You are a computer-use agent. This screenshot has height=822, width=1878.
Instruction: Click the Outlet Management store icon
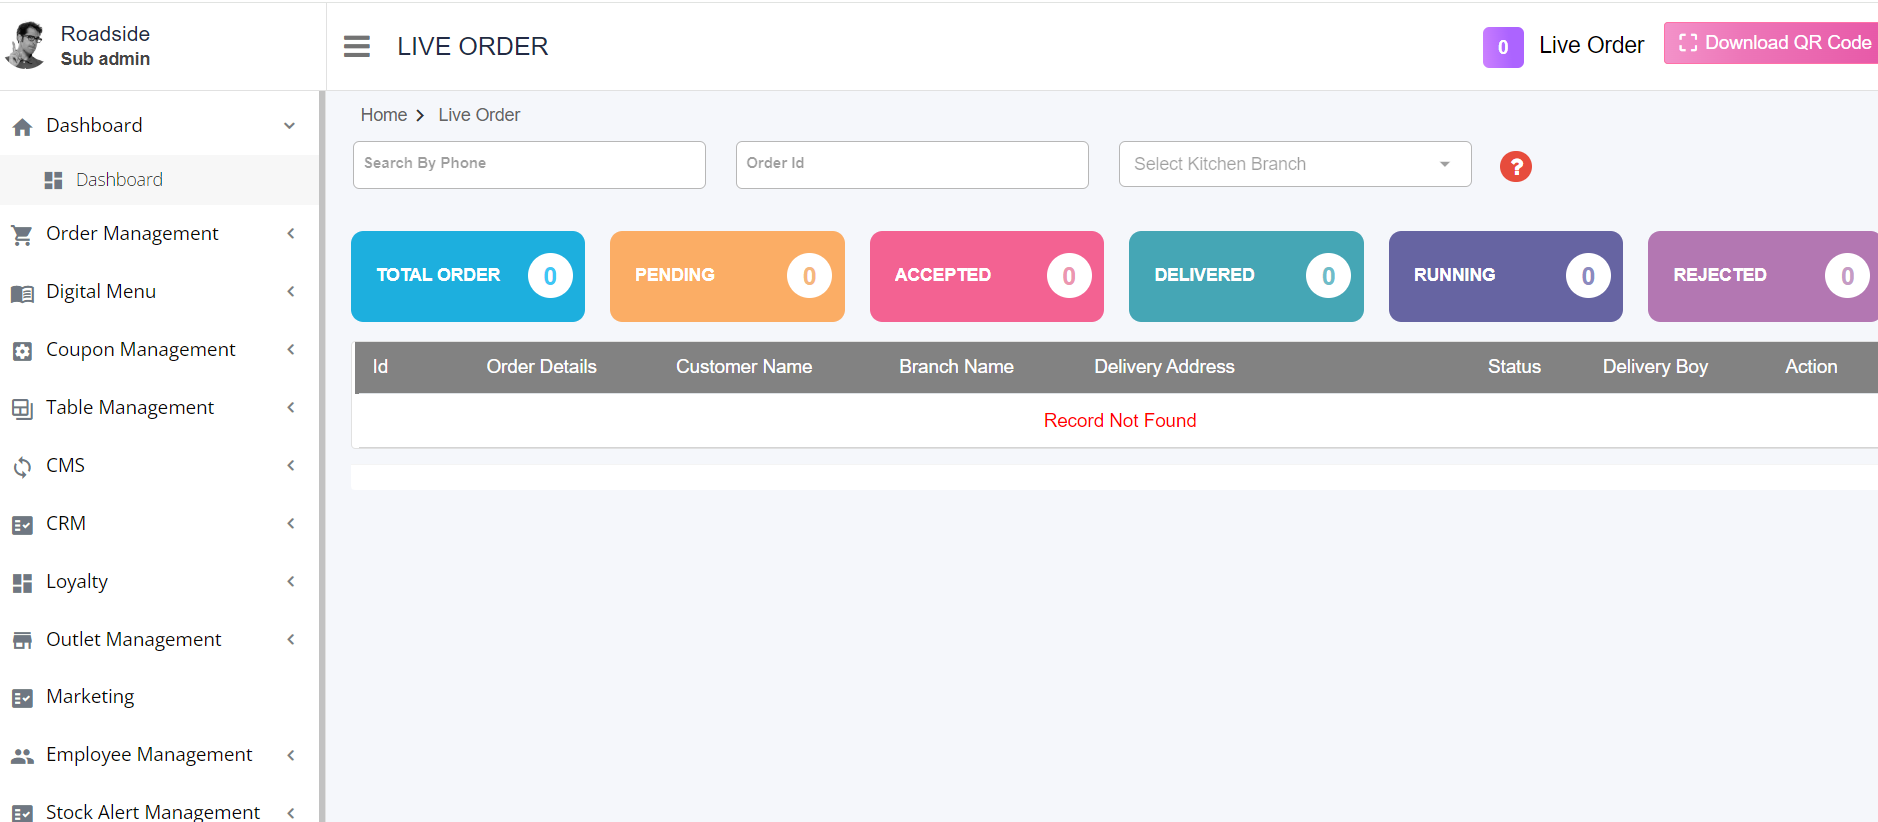tap(22, 641)
